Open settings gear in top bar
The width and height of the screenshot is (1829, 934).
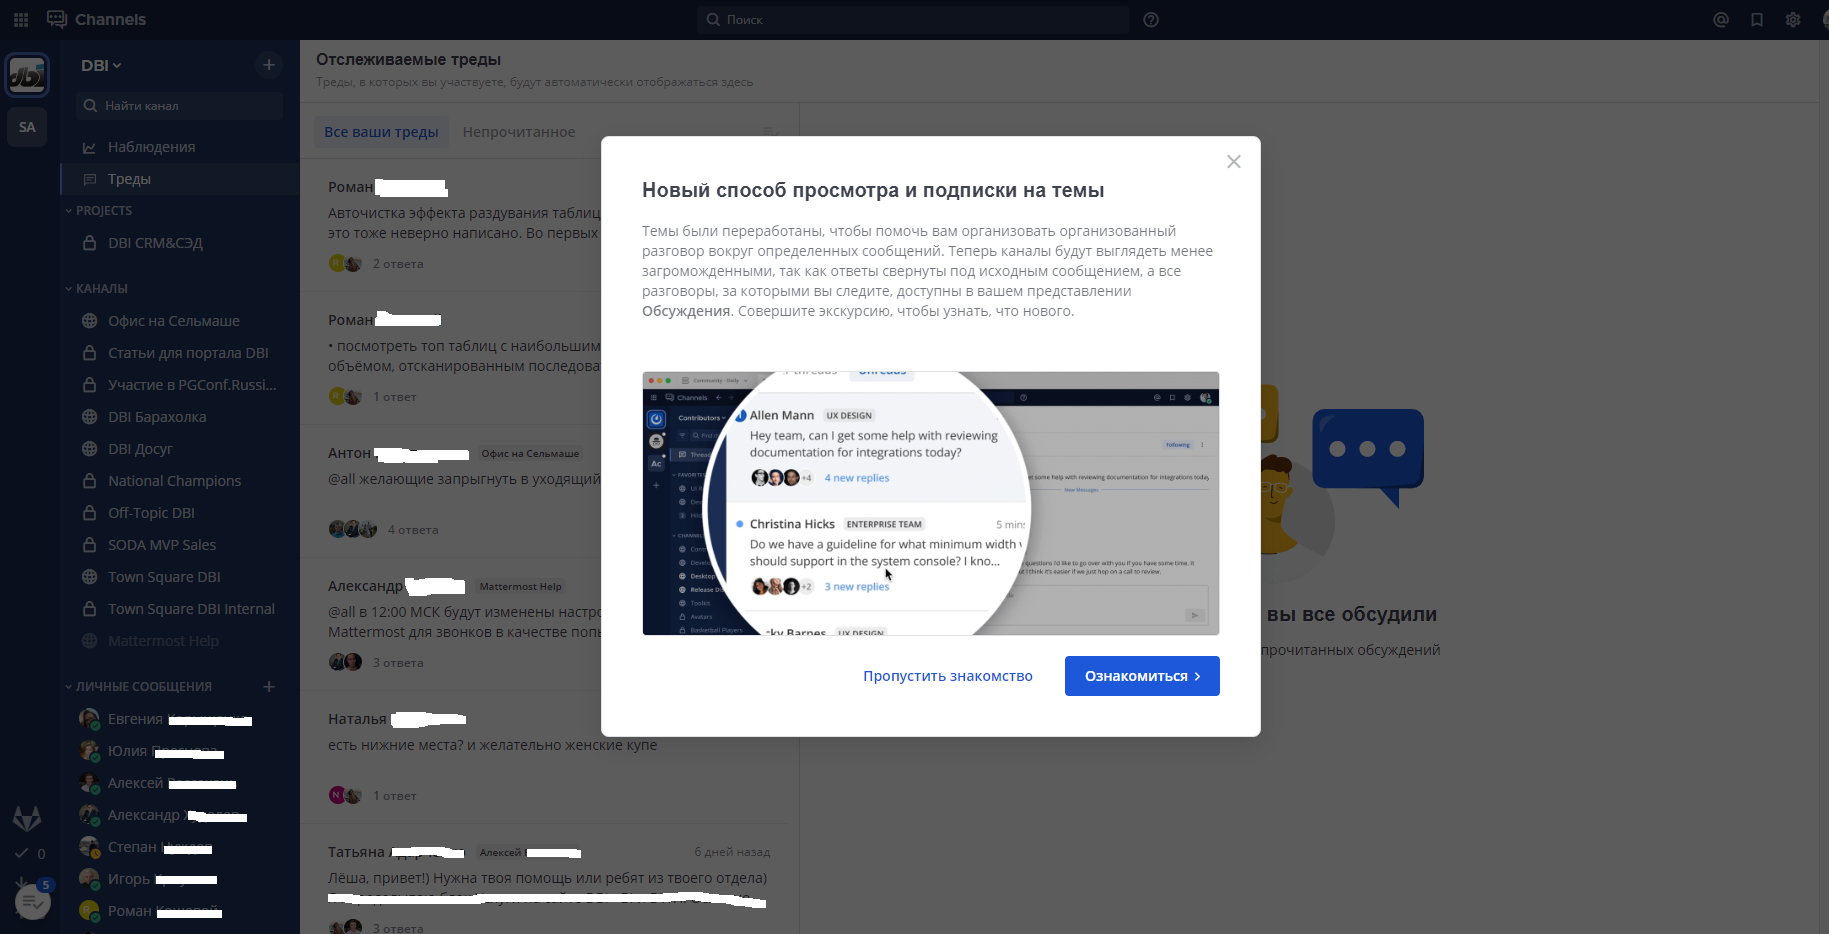point(1793,19)
